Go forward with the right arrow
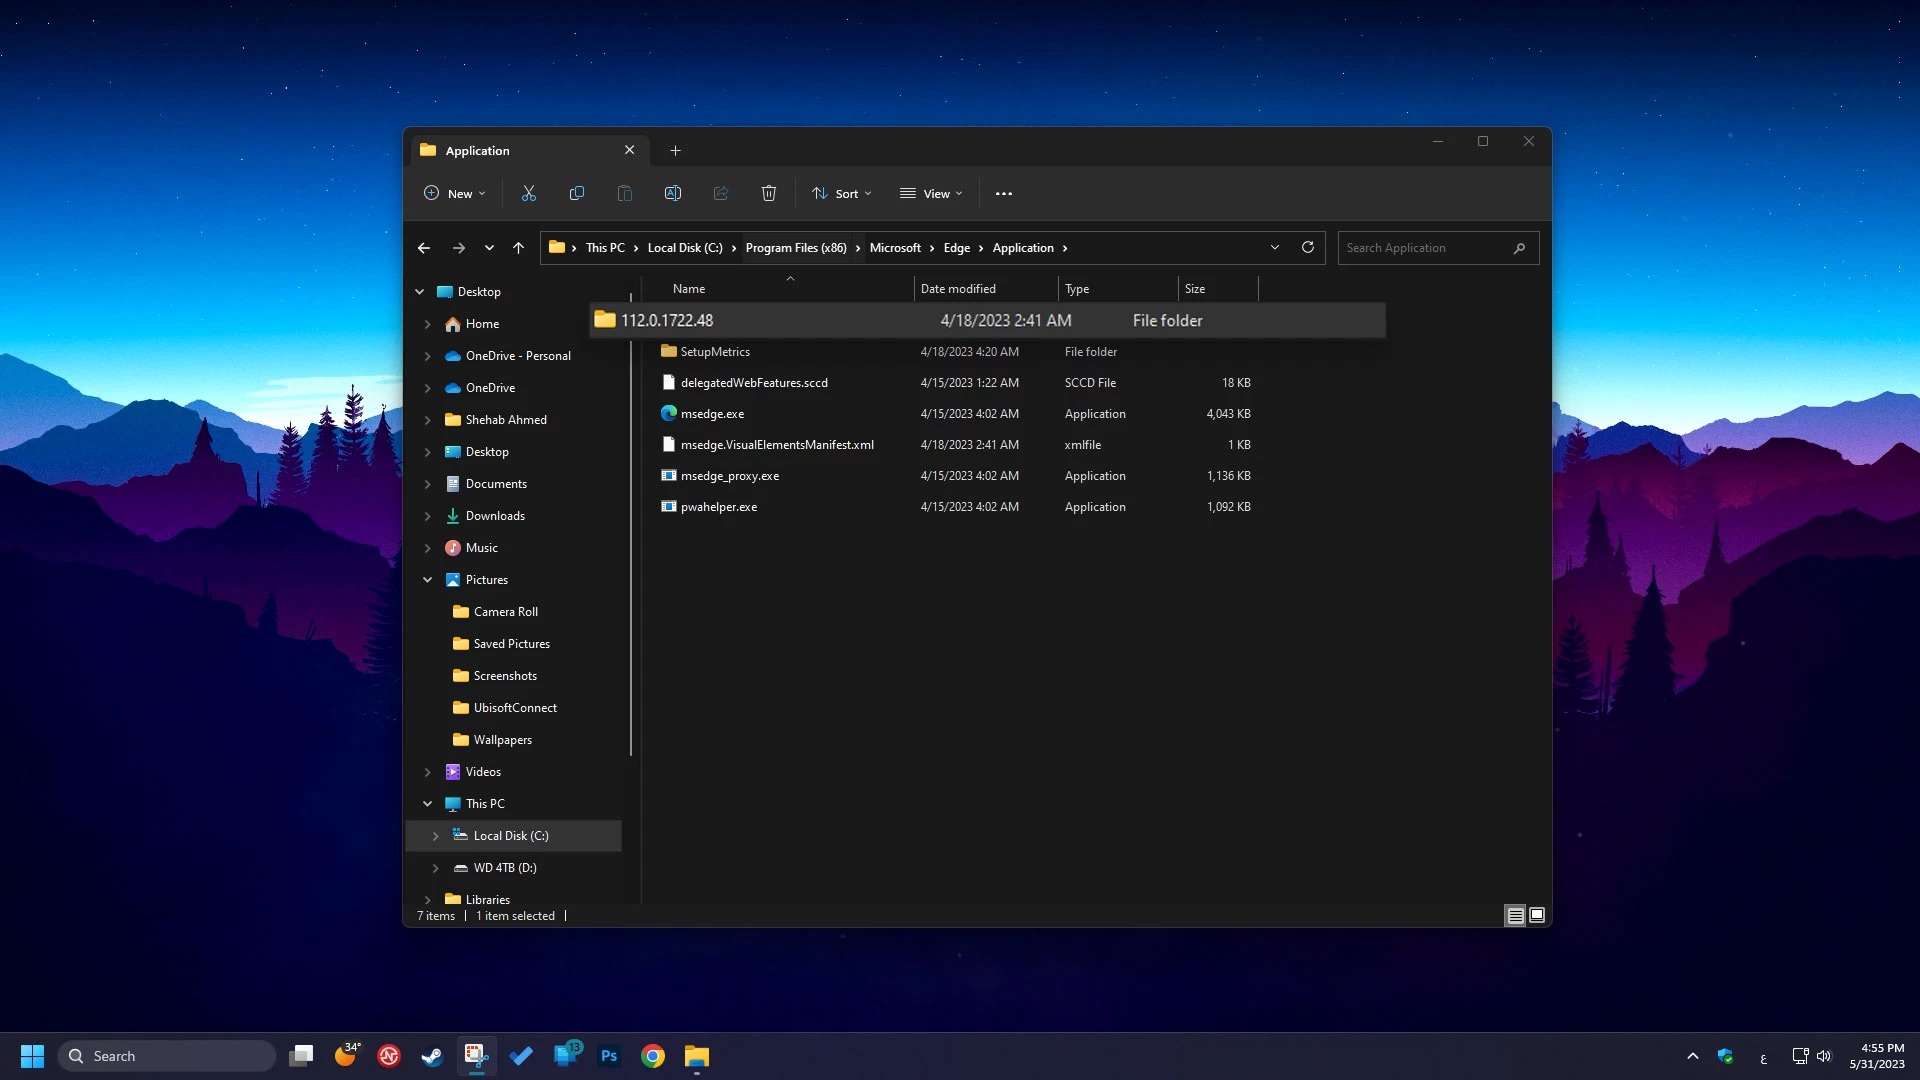The height and width of the screenshot is (1080, 1920). tap(458, 248)
